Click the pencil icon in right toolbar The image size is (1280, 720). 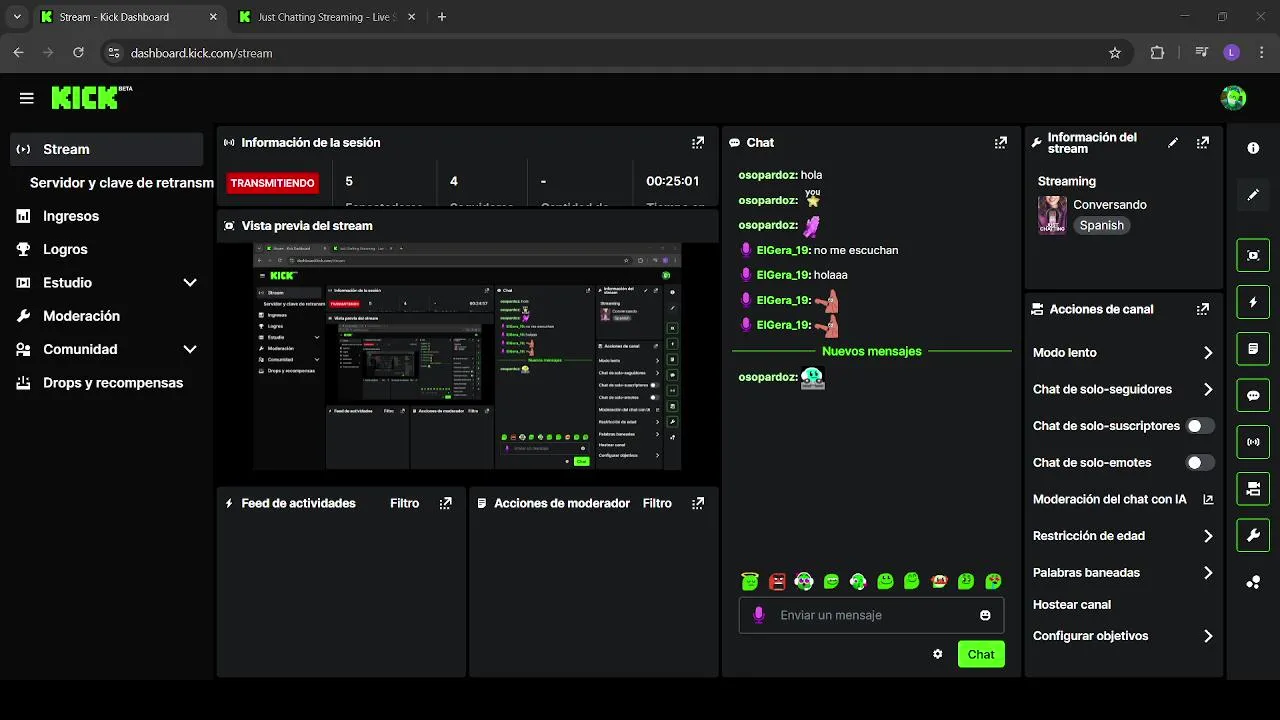(x=1253, y=195)
